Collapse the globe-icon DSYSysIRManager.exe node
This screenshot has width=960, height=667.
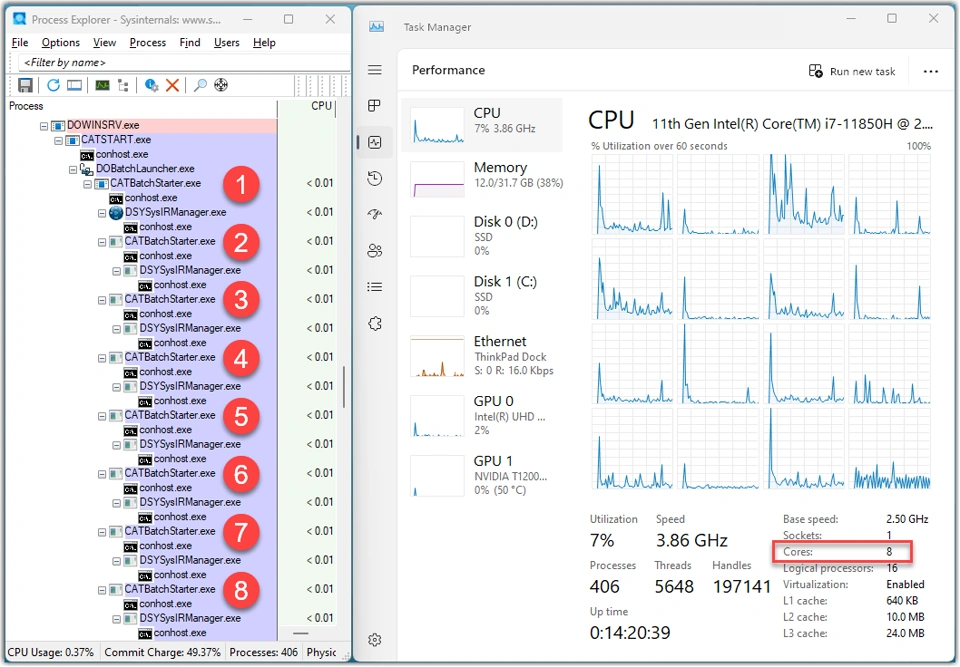[102, 213]
